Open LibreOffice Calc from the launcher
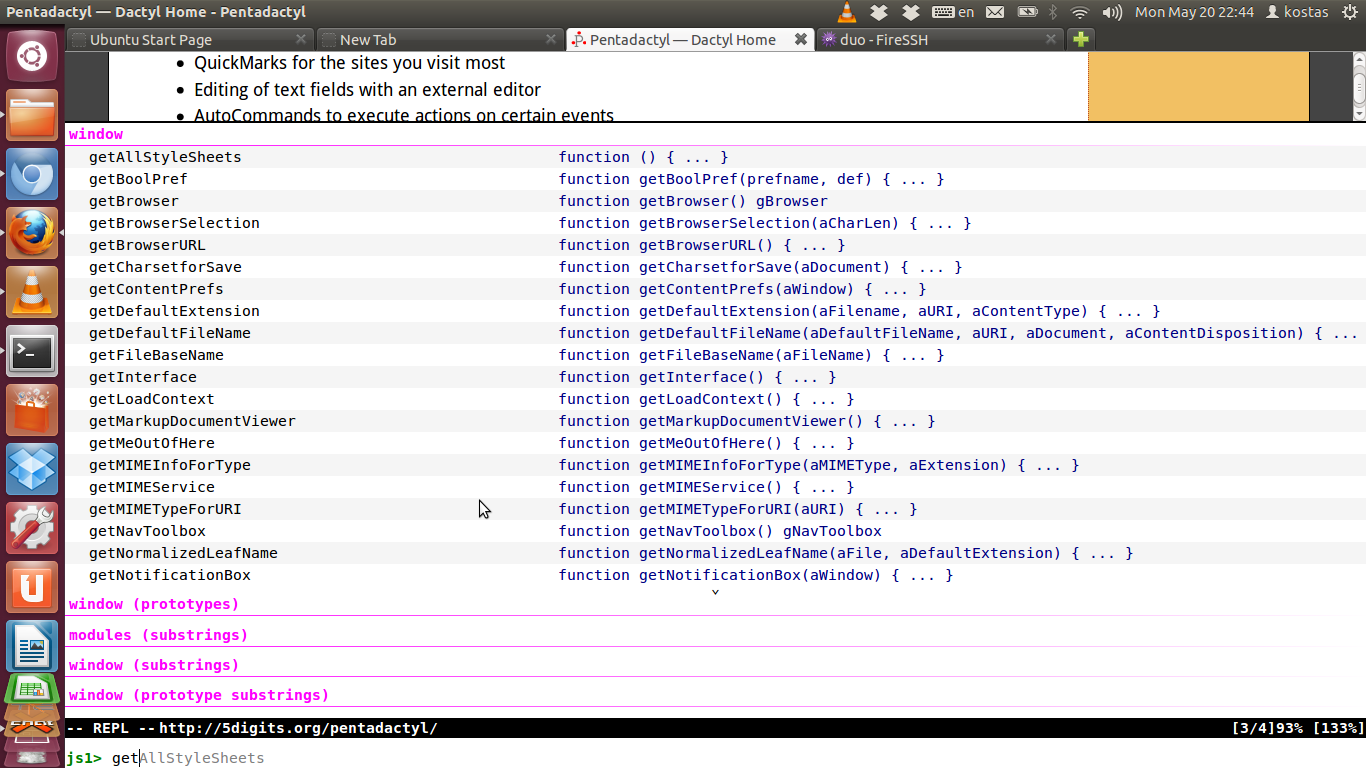This screenshot has width=1366, height=768. [32, 690]
